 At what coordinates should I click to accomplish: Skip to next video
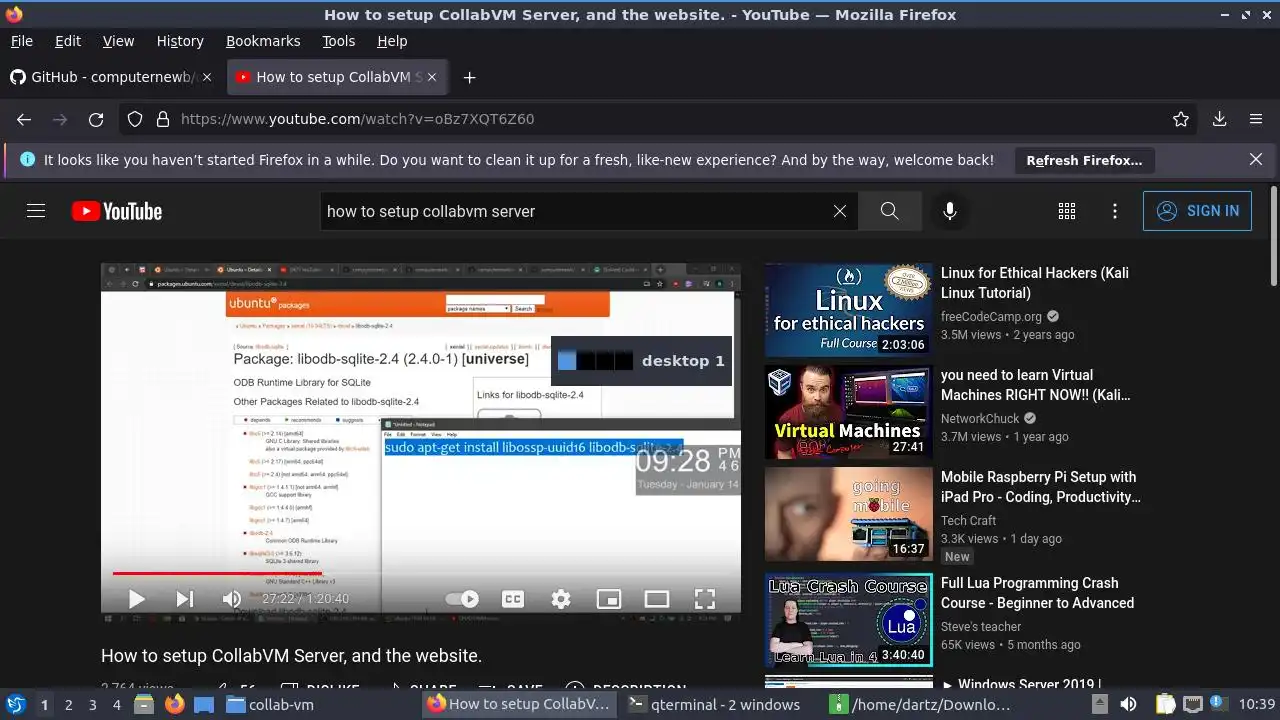coord(185,599)
